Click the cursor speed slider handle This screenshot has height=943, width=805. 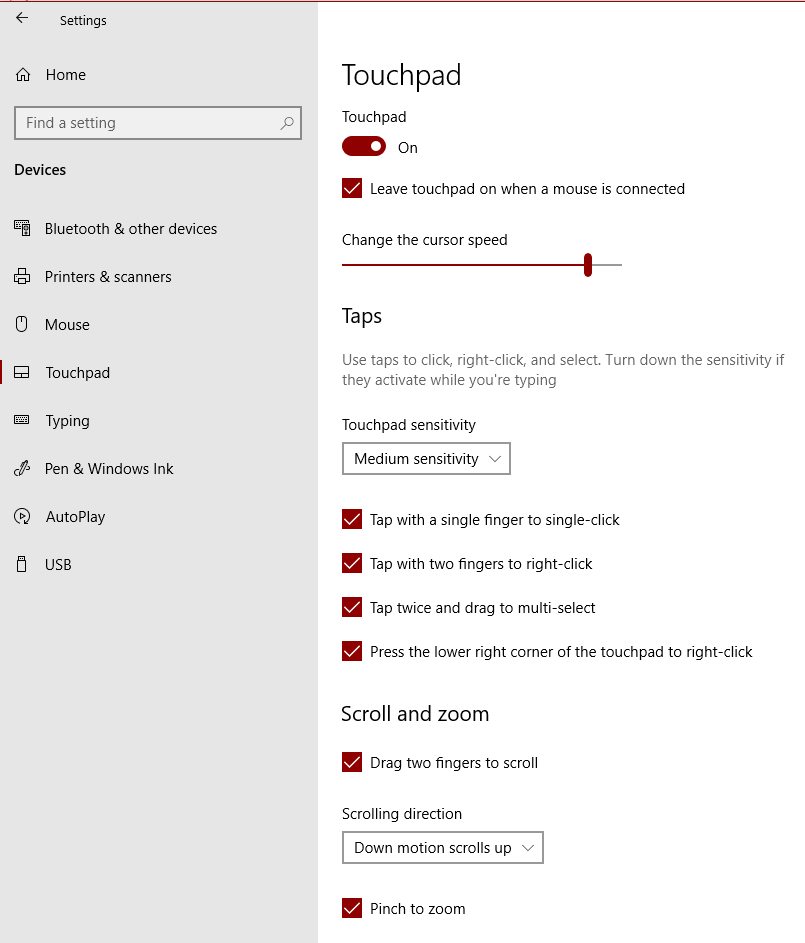pyautogui.click(x=588, y=265)
